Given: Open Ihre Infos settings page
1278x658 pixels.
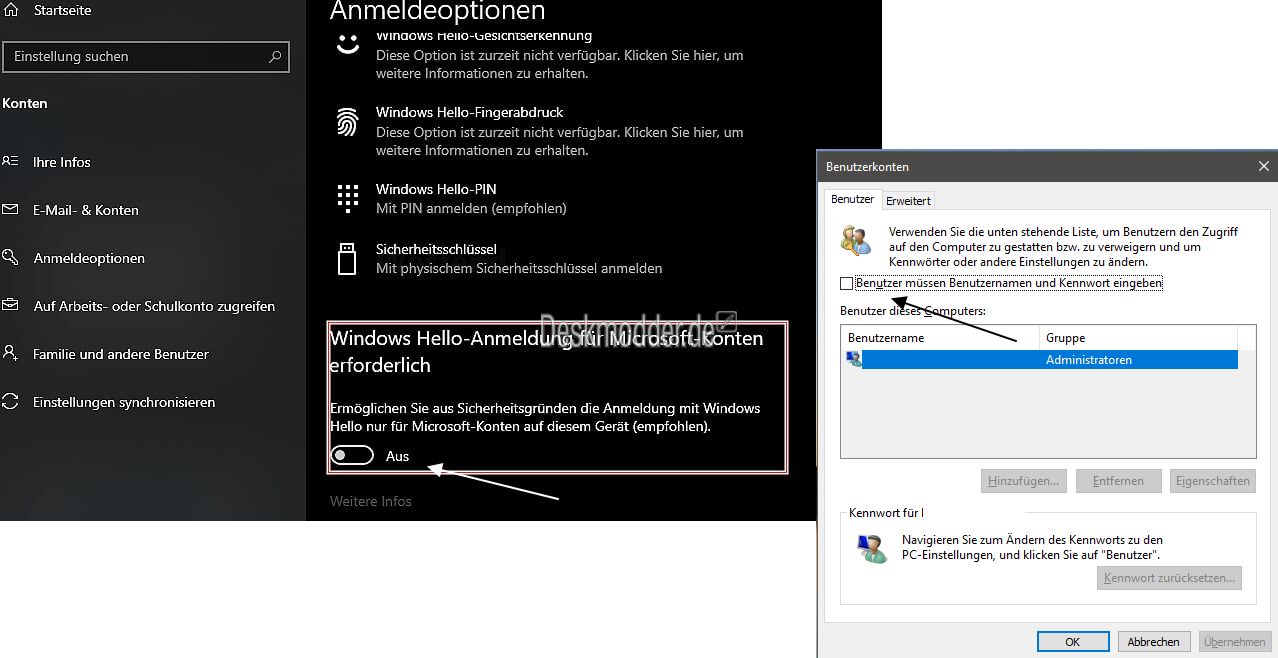Looking at the screenshot, I should (x=61, y=162).
